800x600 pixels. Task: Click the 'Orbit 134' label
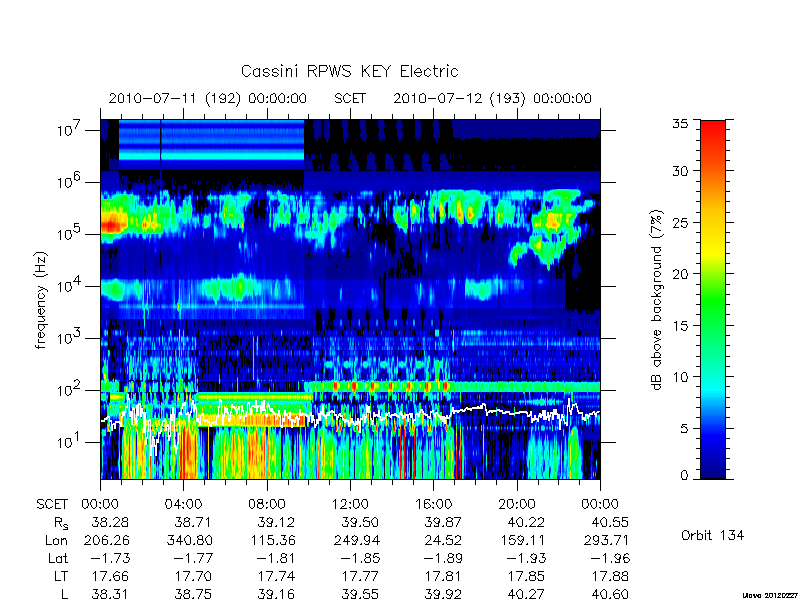712,535
